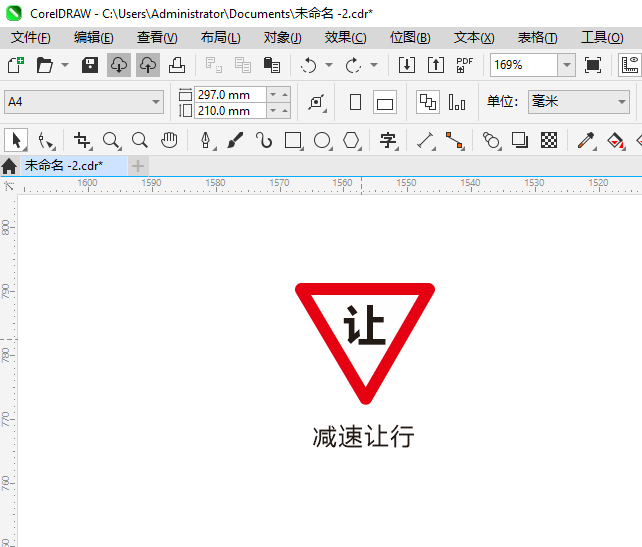Viewport: 642px width, 547px height.
Task: Click the 169% zoom level field
Action: pyautogui.click(x=524, y=65)
